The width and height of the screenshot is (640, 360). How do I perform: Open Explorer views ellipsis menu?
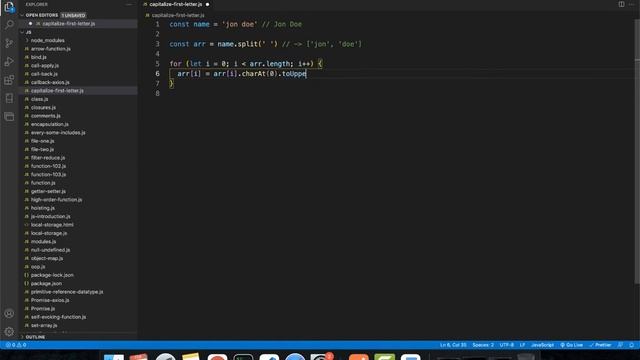[129, 4]
